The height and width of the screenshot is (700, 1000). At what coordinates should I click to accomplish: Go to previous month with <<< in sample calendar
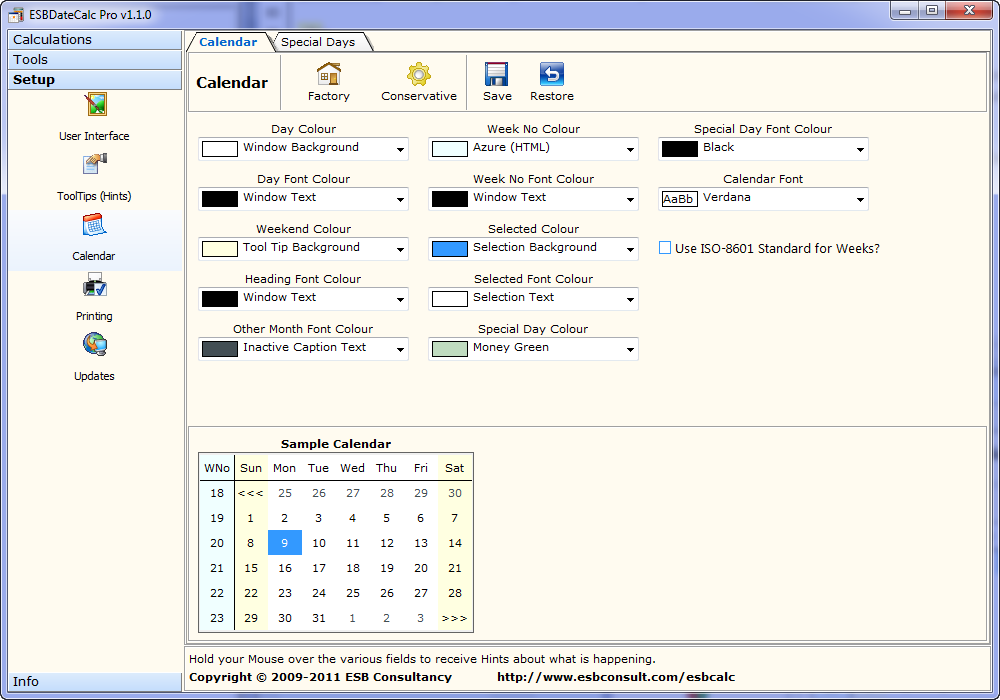251,493
